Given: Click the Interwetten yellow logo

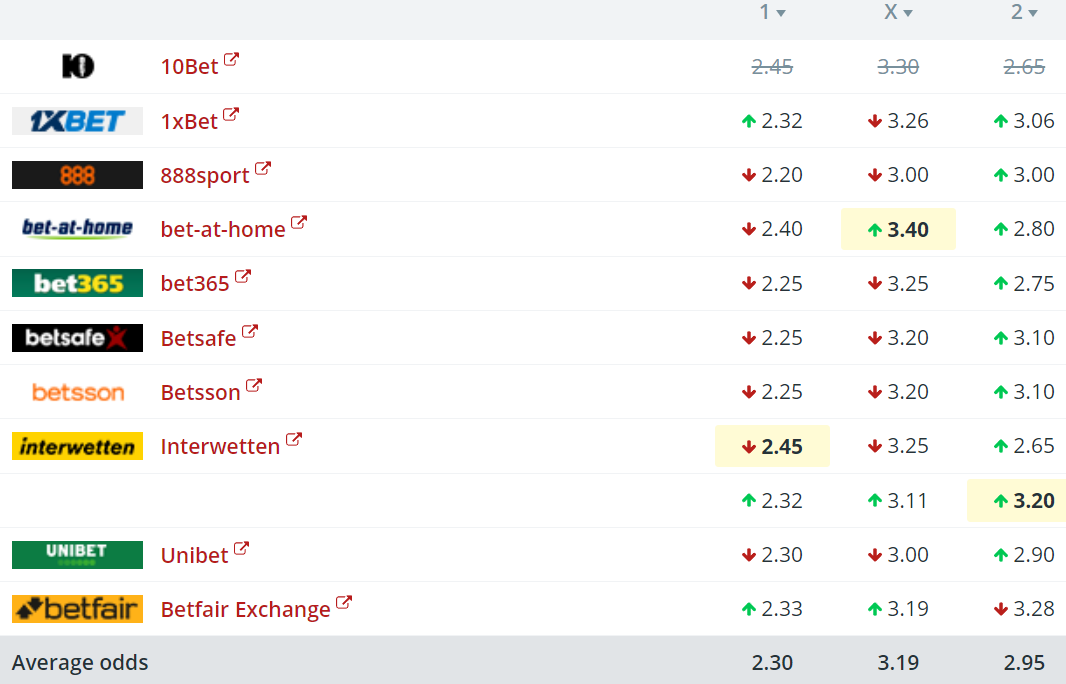Looking at the screenshot, I should pyautogui.click(x=77, y=446).
